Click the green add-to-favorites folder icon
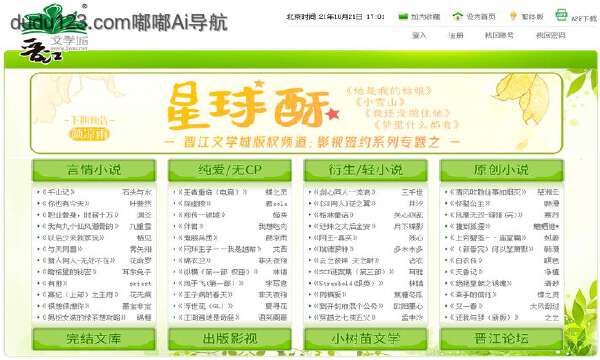 point(403,16)
